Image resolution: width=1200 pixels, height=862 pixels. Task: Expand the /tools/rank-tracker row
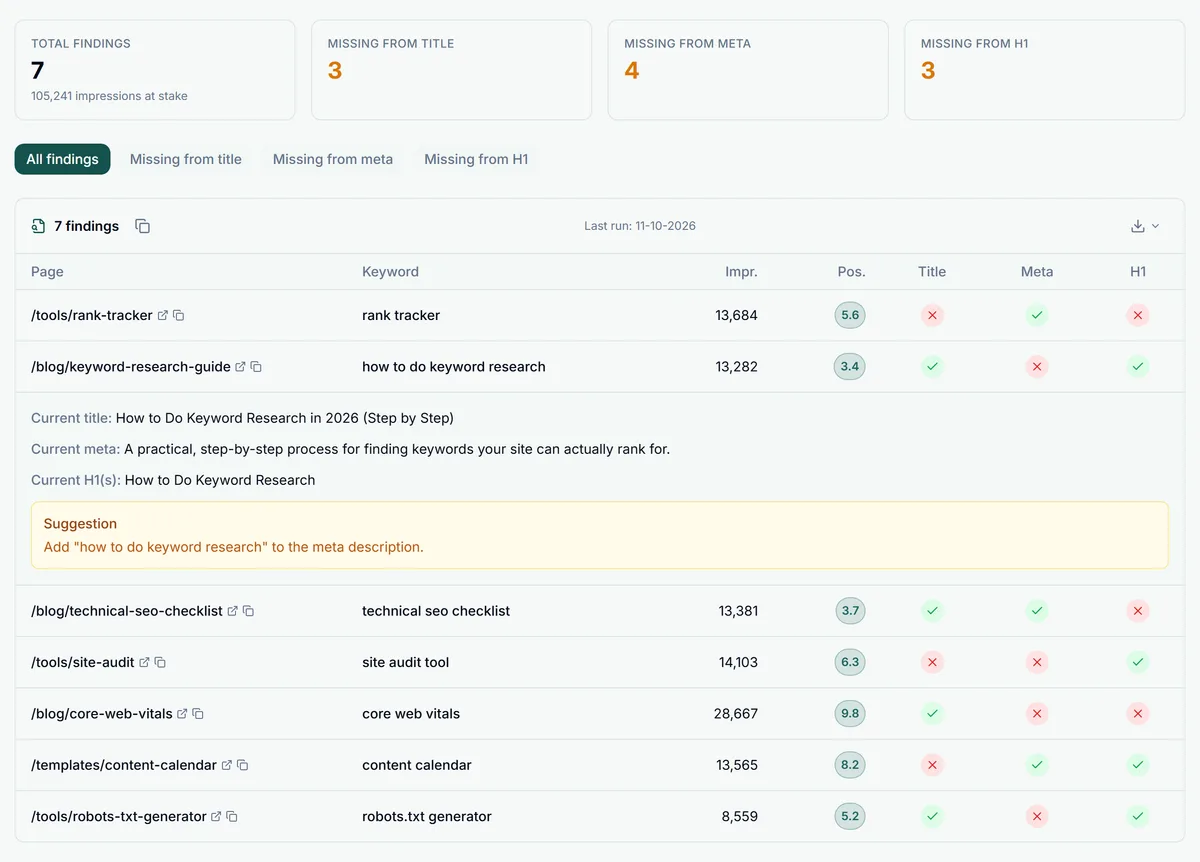(x=600, y=315)
